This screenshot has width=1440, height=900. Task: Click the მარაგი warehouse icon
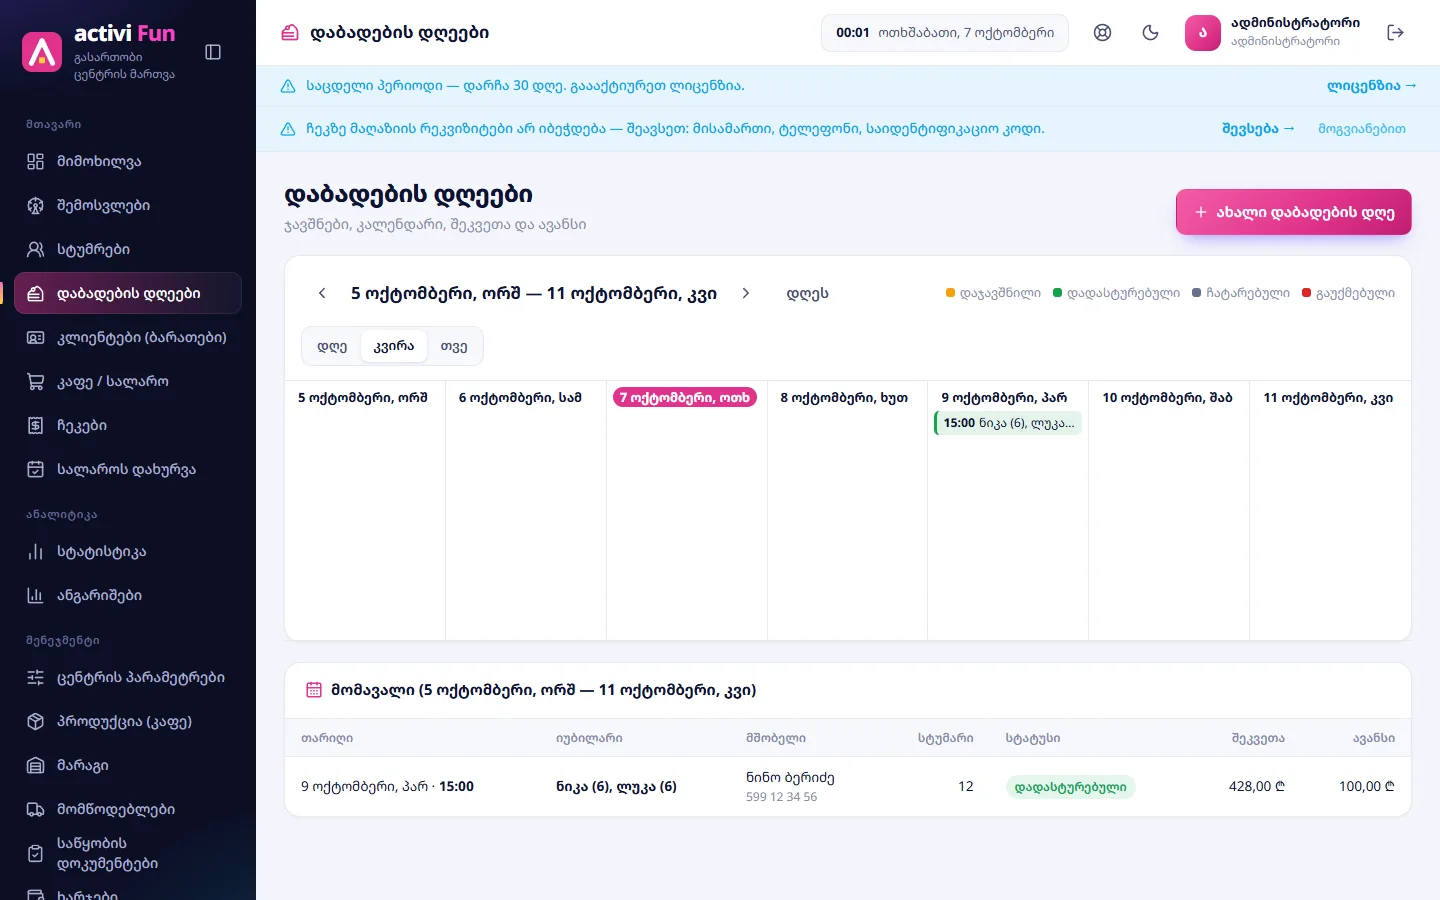36,765
